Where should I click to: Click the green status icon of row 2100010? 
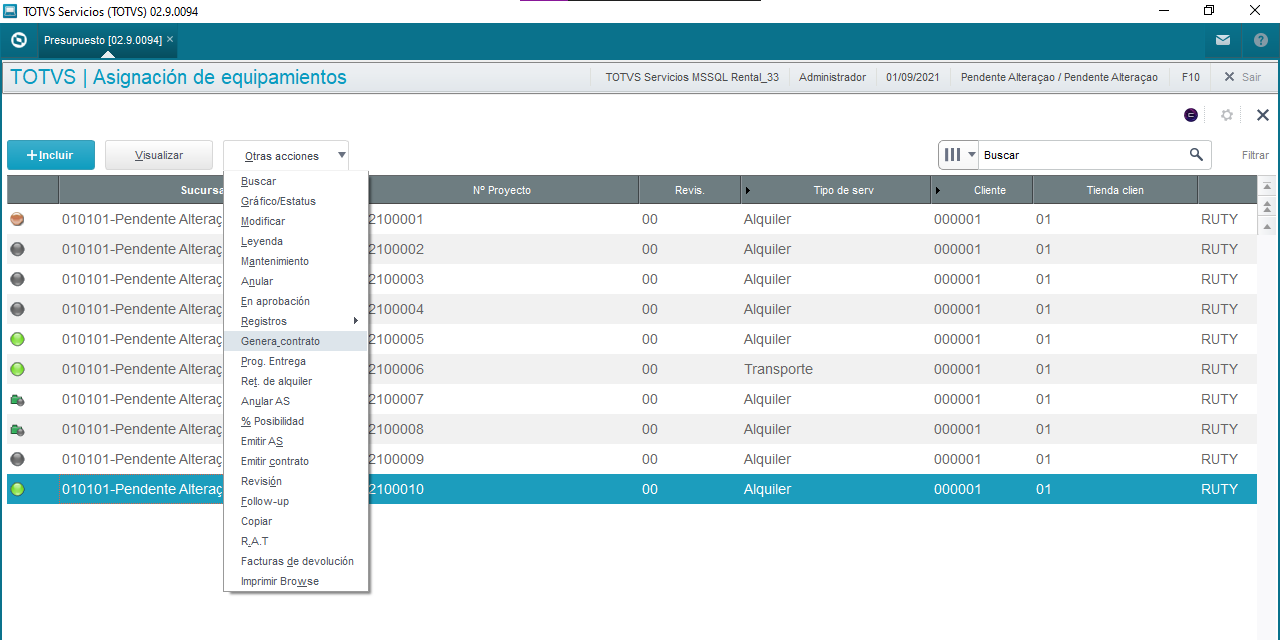(x=17, y=489)
